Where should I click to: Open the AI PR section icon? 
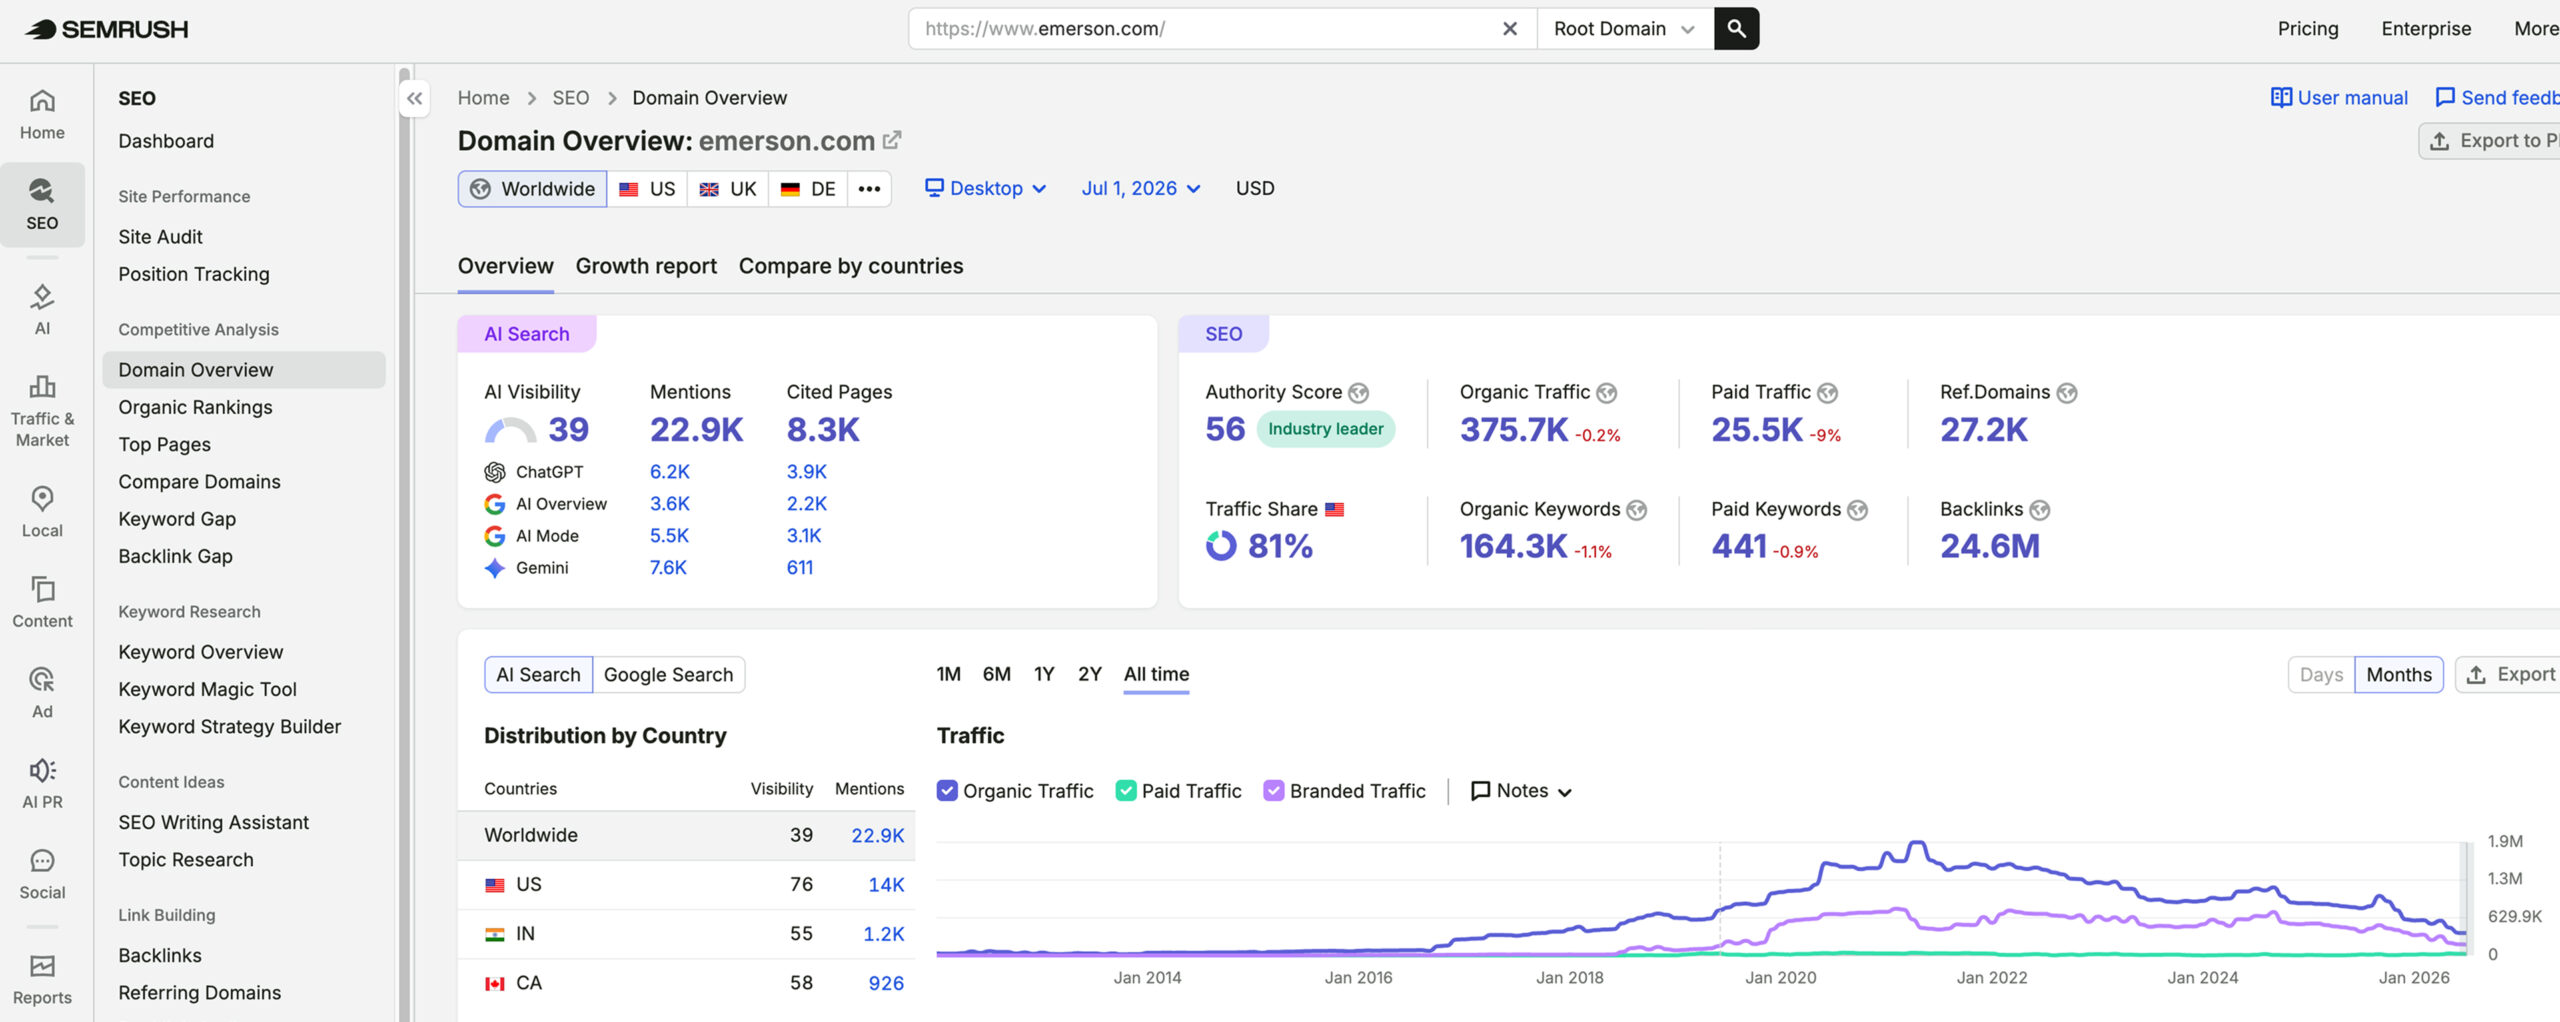42,783
